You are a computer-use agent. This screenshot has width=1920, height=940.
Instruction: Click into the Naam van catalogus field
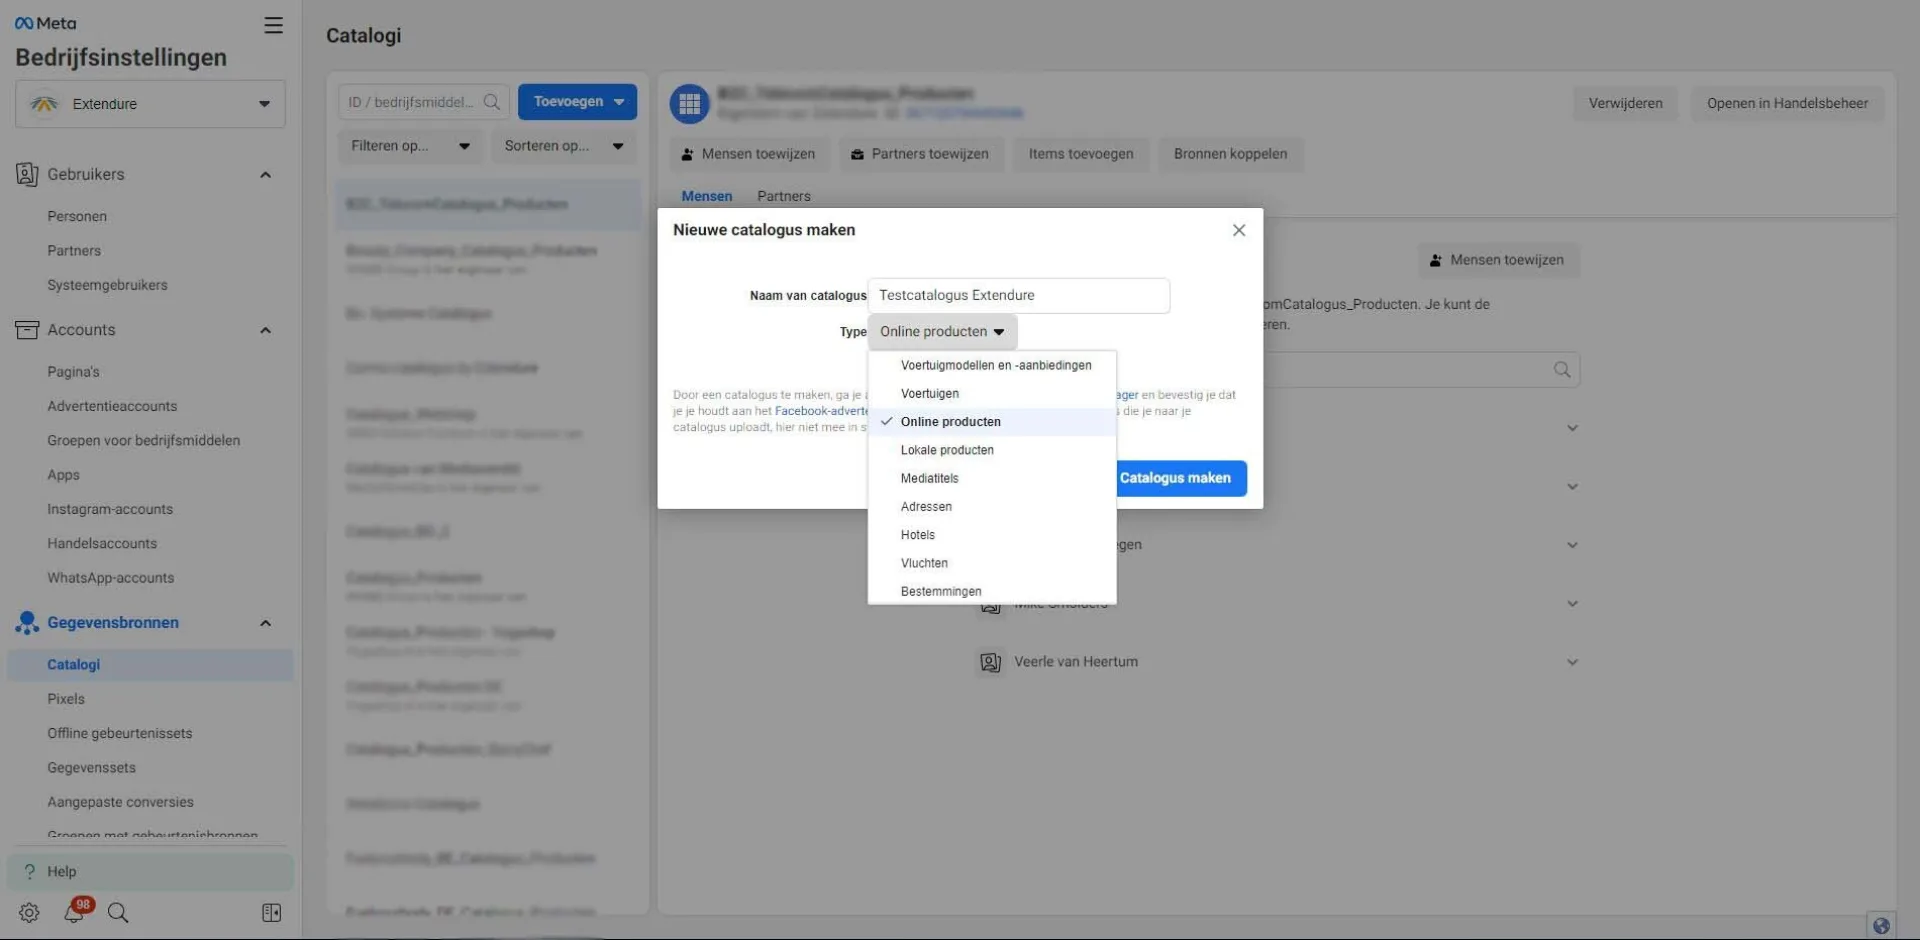click(1019, 296)
